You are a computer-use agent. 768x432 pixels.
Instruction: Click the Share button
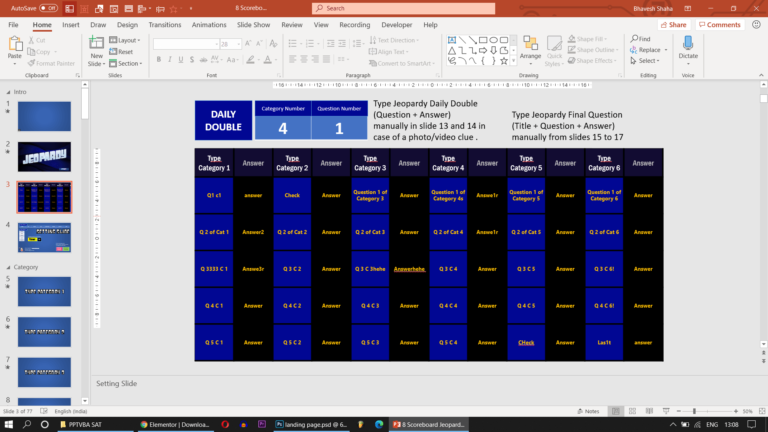point(673,24)
